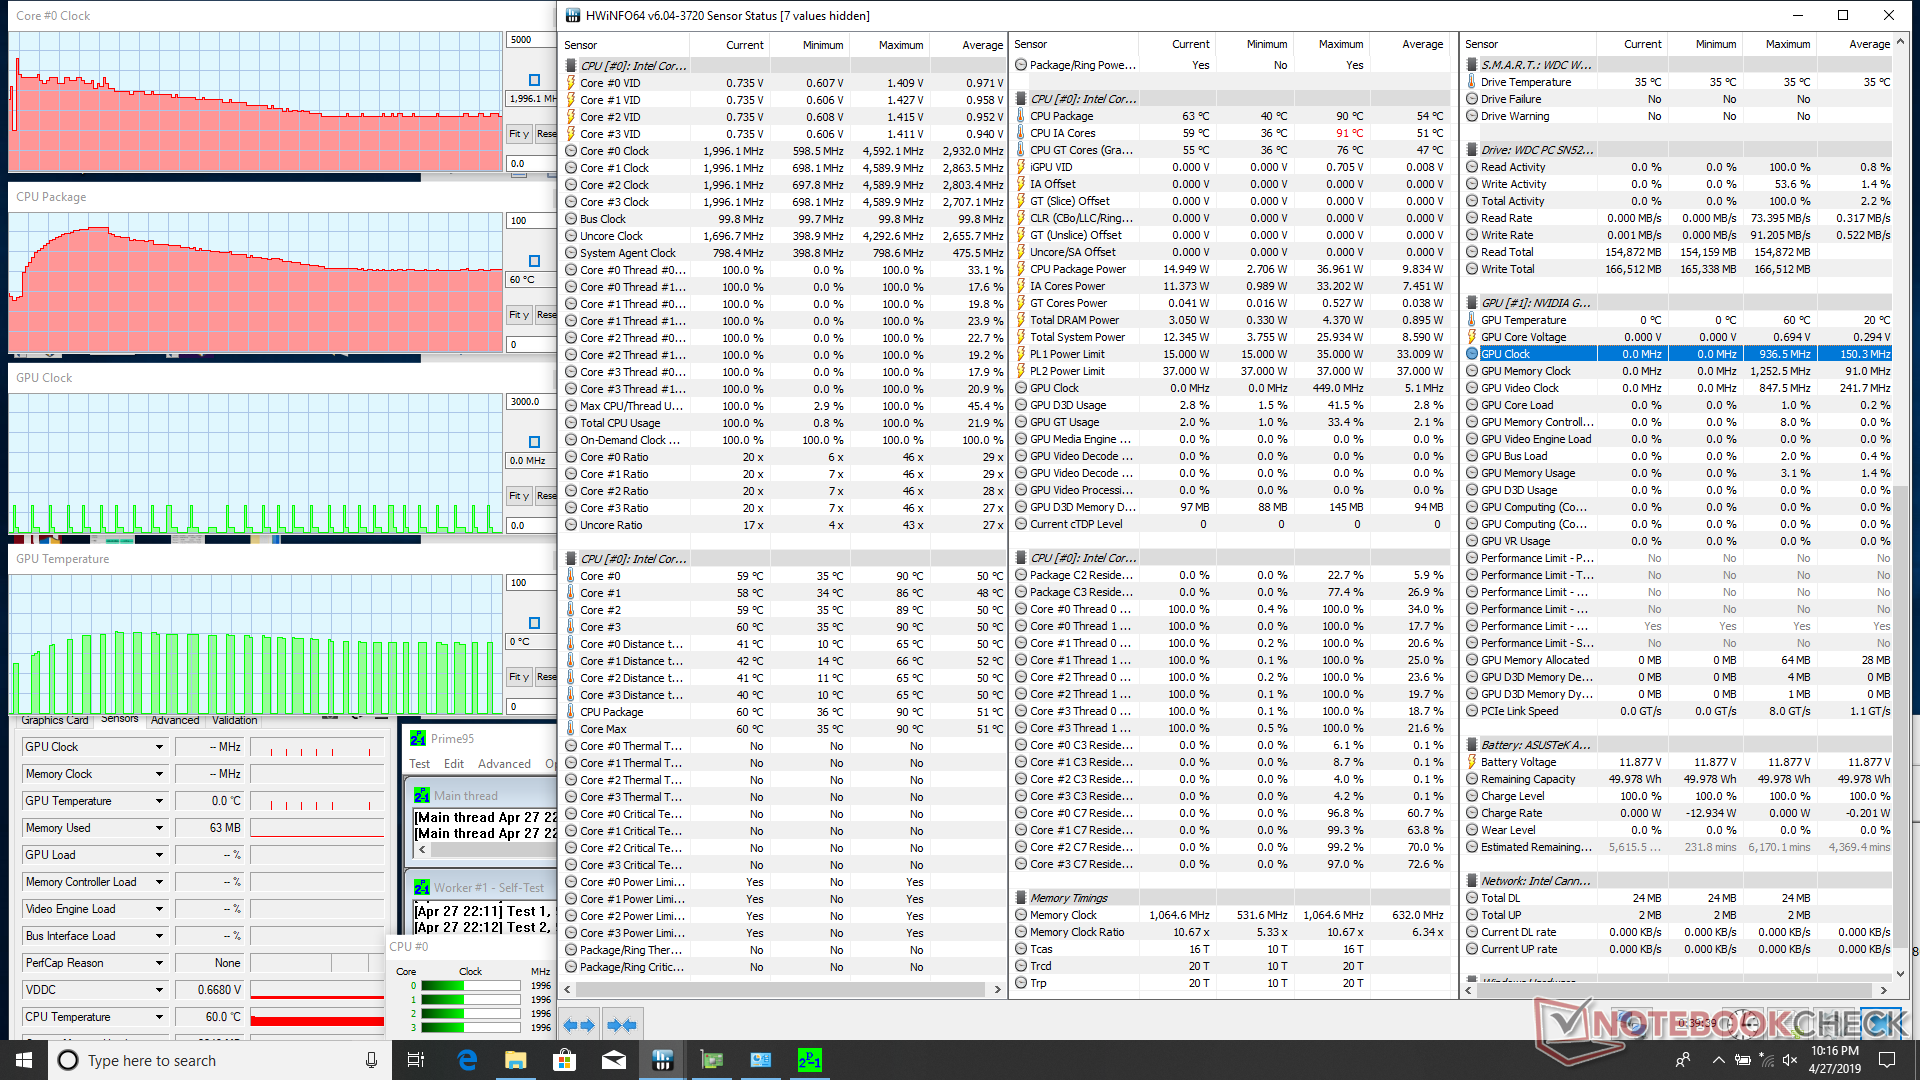
Task: Toggle the checkbox in CPU Package graph
Action: pos(534,261)
